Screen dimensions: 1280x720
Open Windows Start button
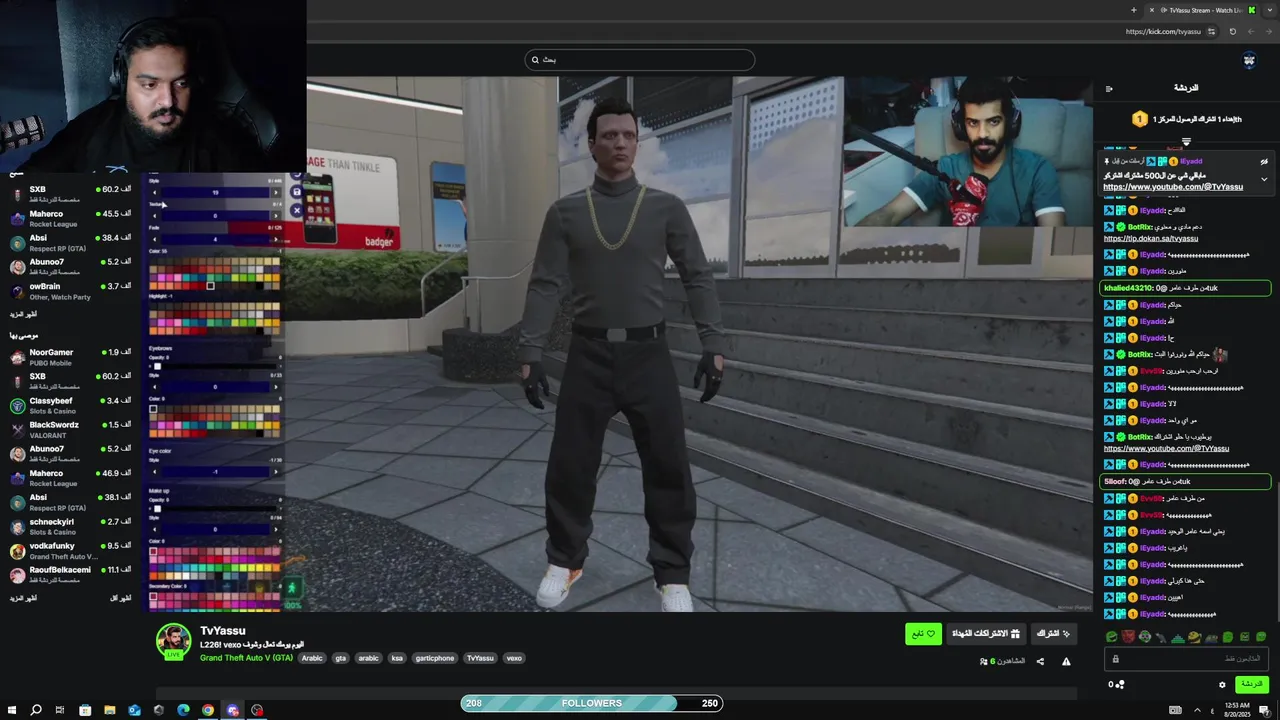pos(11,710)
